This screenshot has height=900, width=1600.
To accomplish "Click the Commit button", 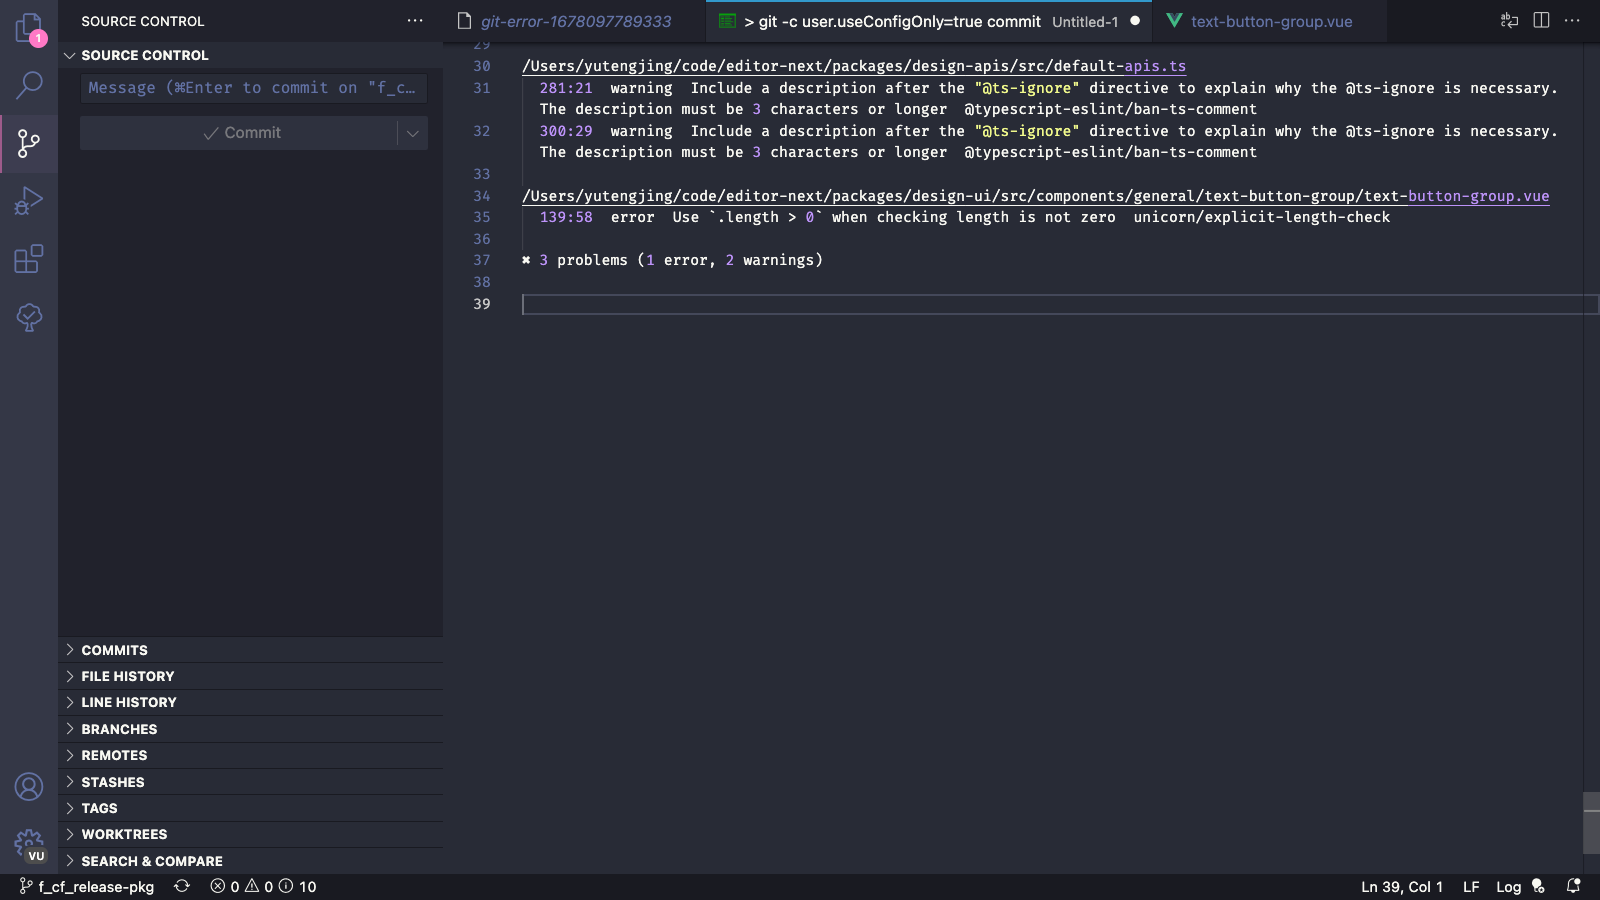I will (x=243, y=132).
